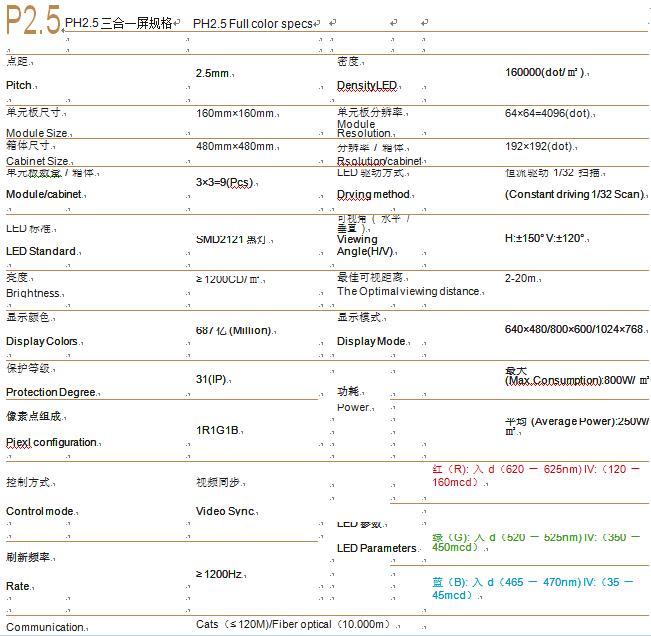Image resolution: width=651 pixels, height=636 pixels.
Task: Click the 1R1G1B pixel configuration value
Action: [x=217, y=430]
